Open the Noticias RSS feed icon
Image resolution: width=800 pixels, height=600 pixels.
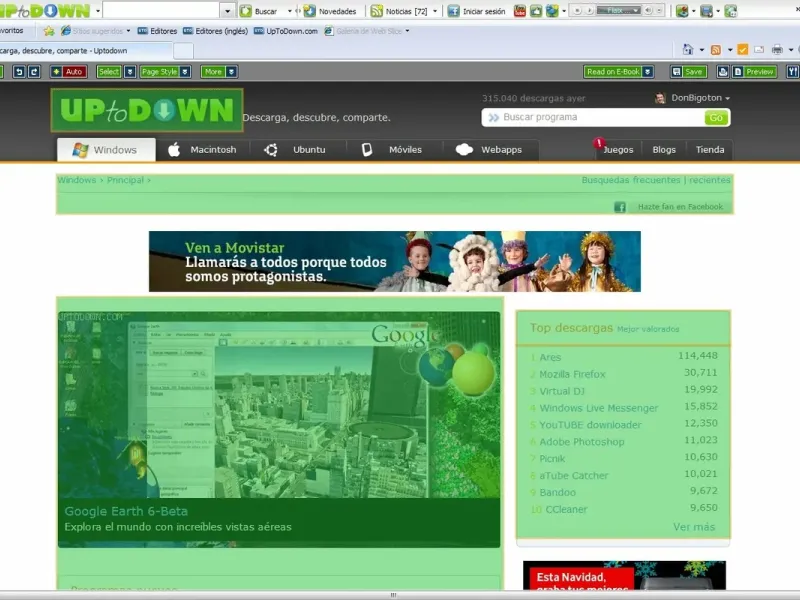(377, 11)
